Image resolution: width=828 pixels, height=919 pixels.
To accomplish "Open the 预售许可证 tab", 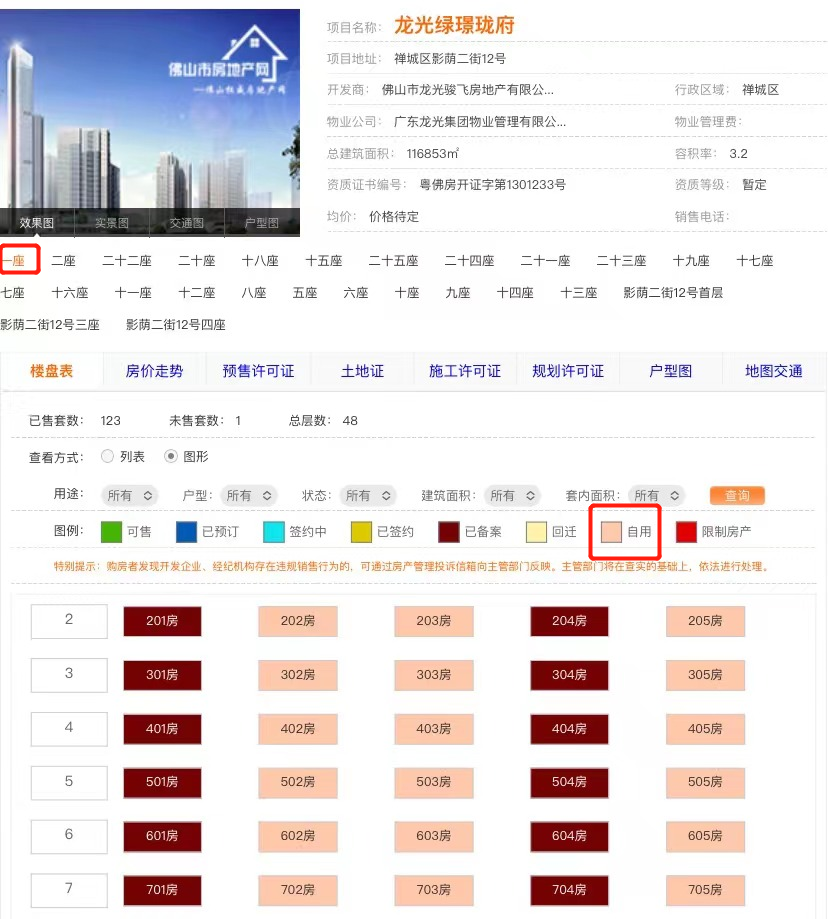I will point(258,371).
